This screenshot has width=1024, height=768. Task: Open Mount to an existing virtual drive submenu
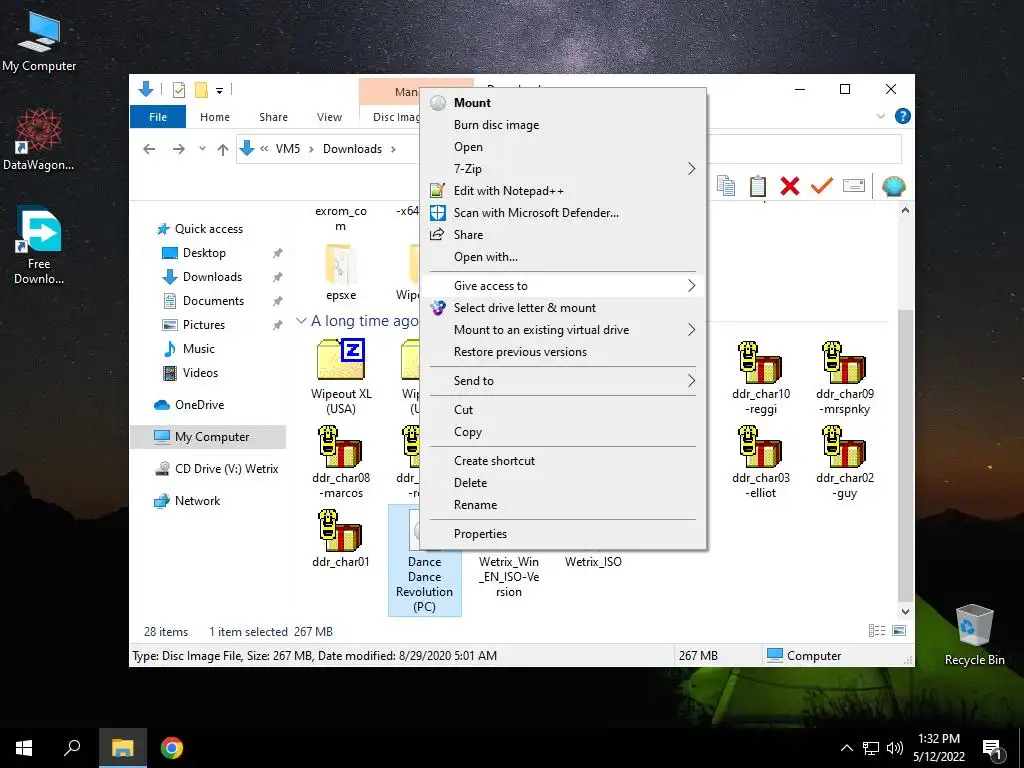[562, 330]
